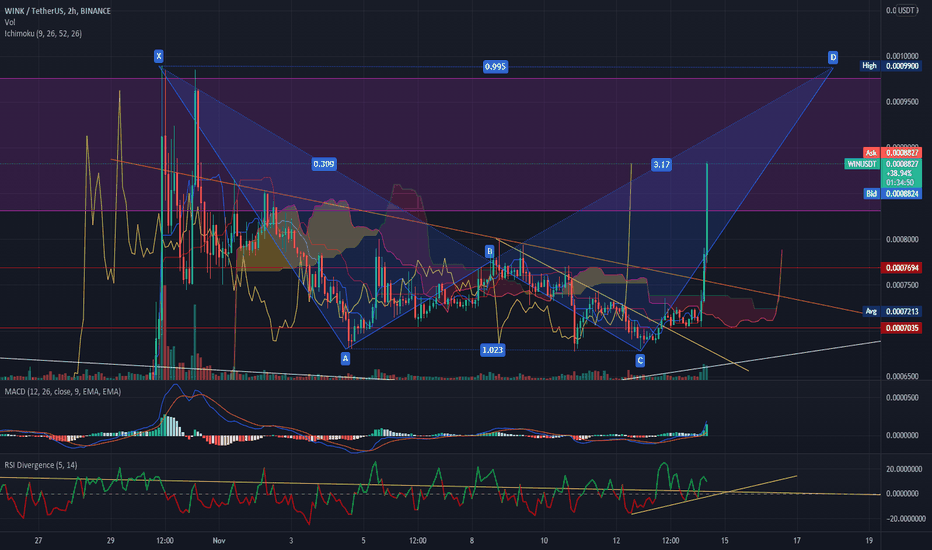Click the RSI 20.0000000 axis value
Viewport: 932px width, 550px height.
(x=905, y=469)
